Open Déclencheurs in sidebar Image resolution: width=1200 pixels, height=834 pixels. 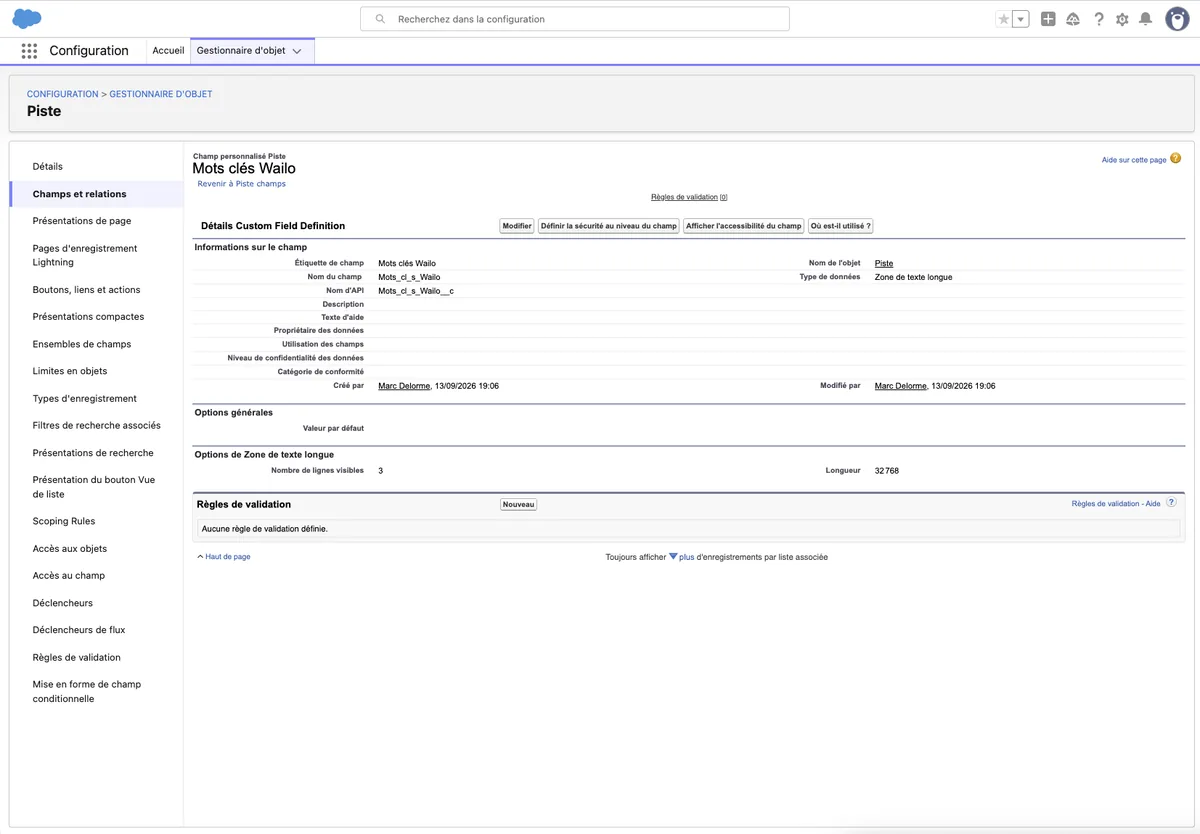[63, 603]
